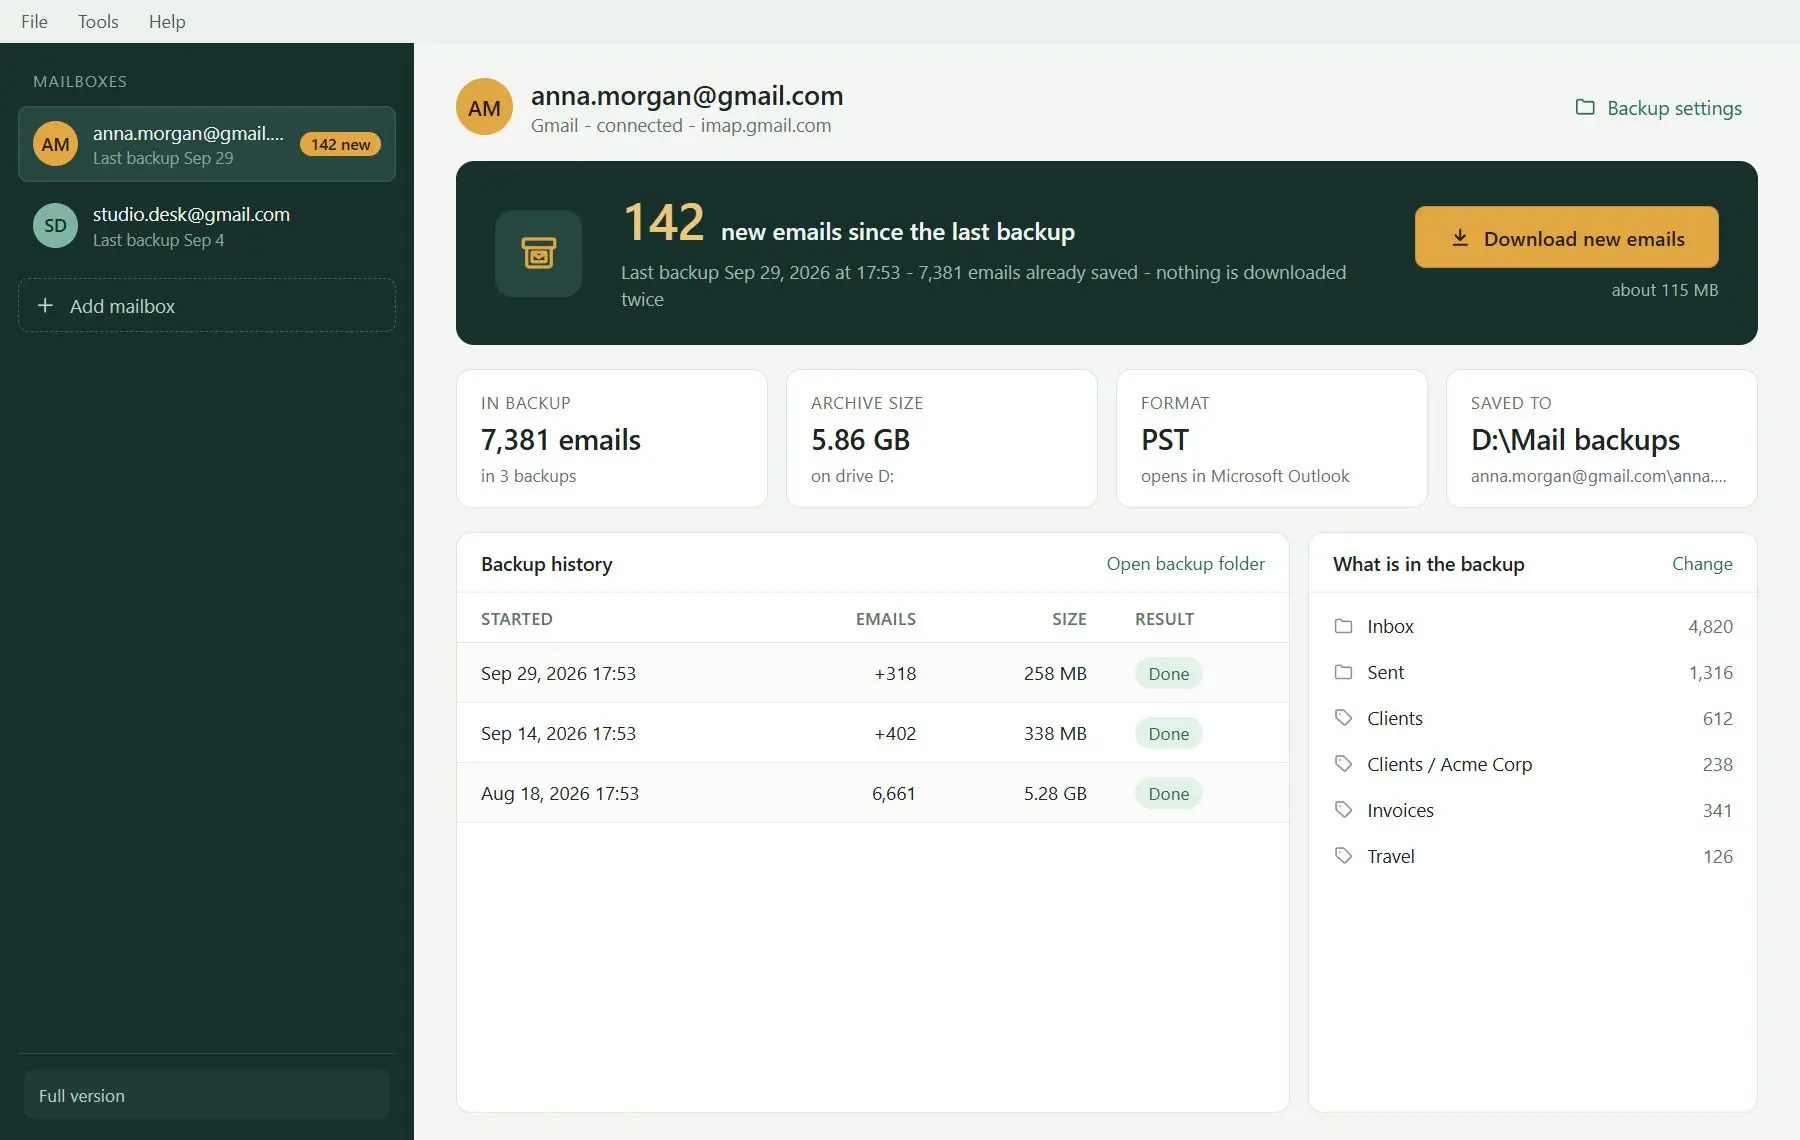Click the 5.86 GB Archive Size card
The height and width of the screenshot is (1140, 1800).
[x=942, y=438]
